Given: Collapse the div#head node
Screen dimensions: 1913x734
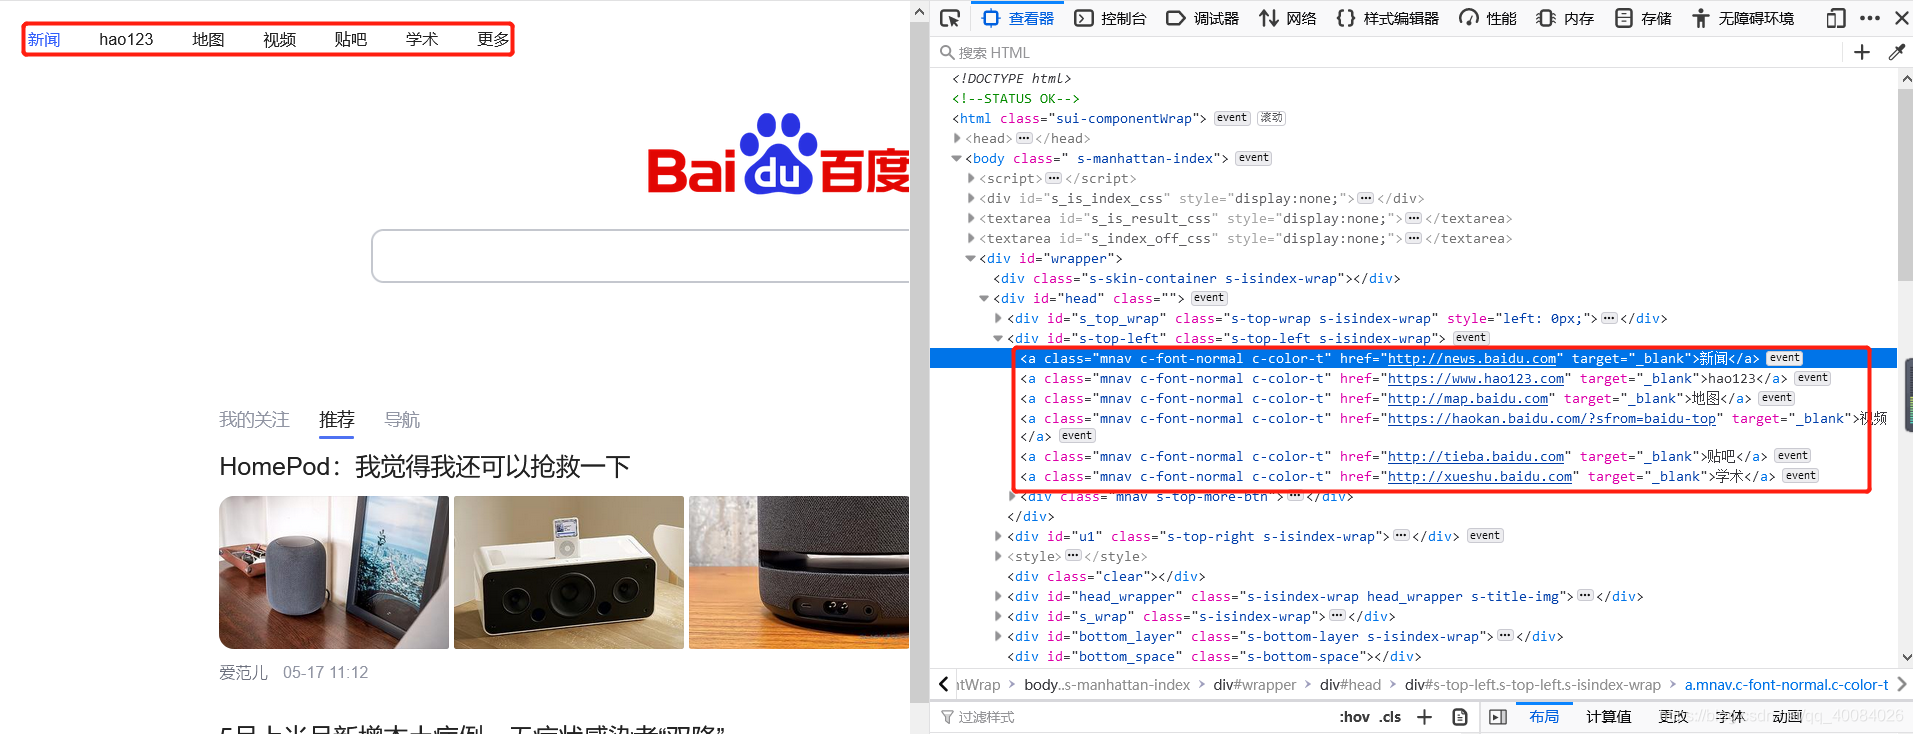Looking at the screenshot, I should pyautogui.click(x=984, y=298).
